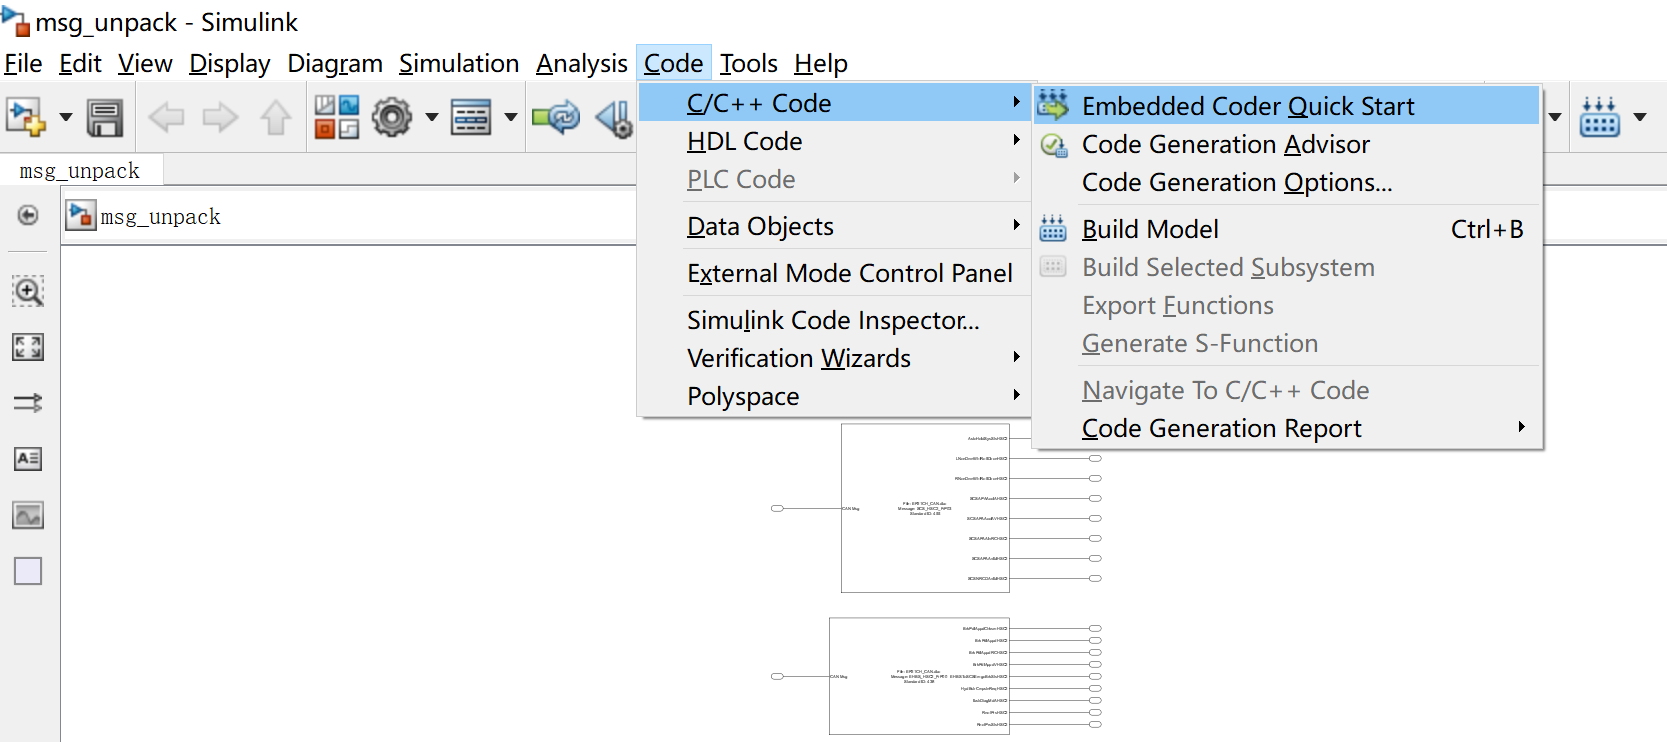
Task: Expand the Data Objects submenu
Action: click(835, 226)
